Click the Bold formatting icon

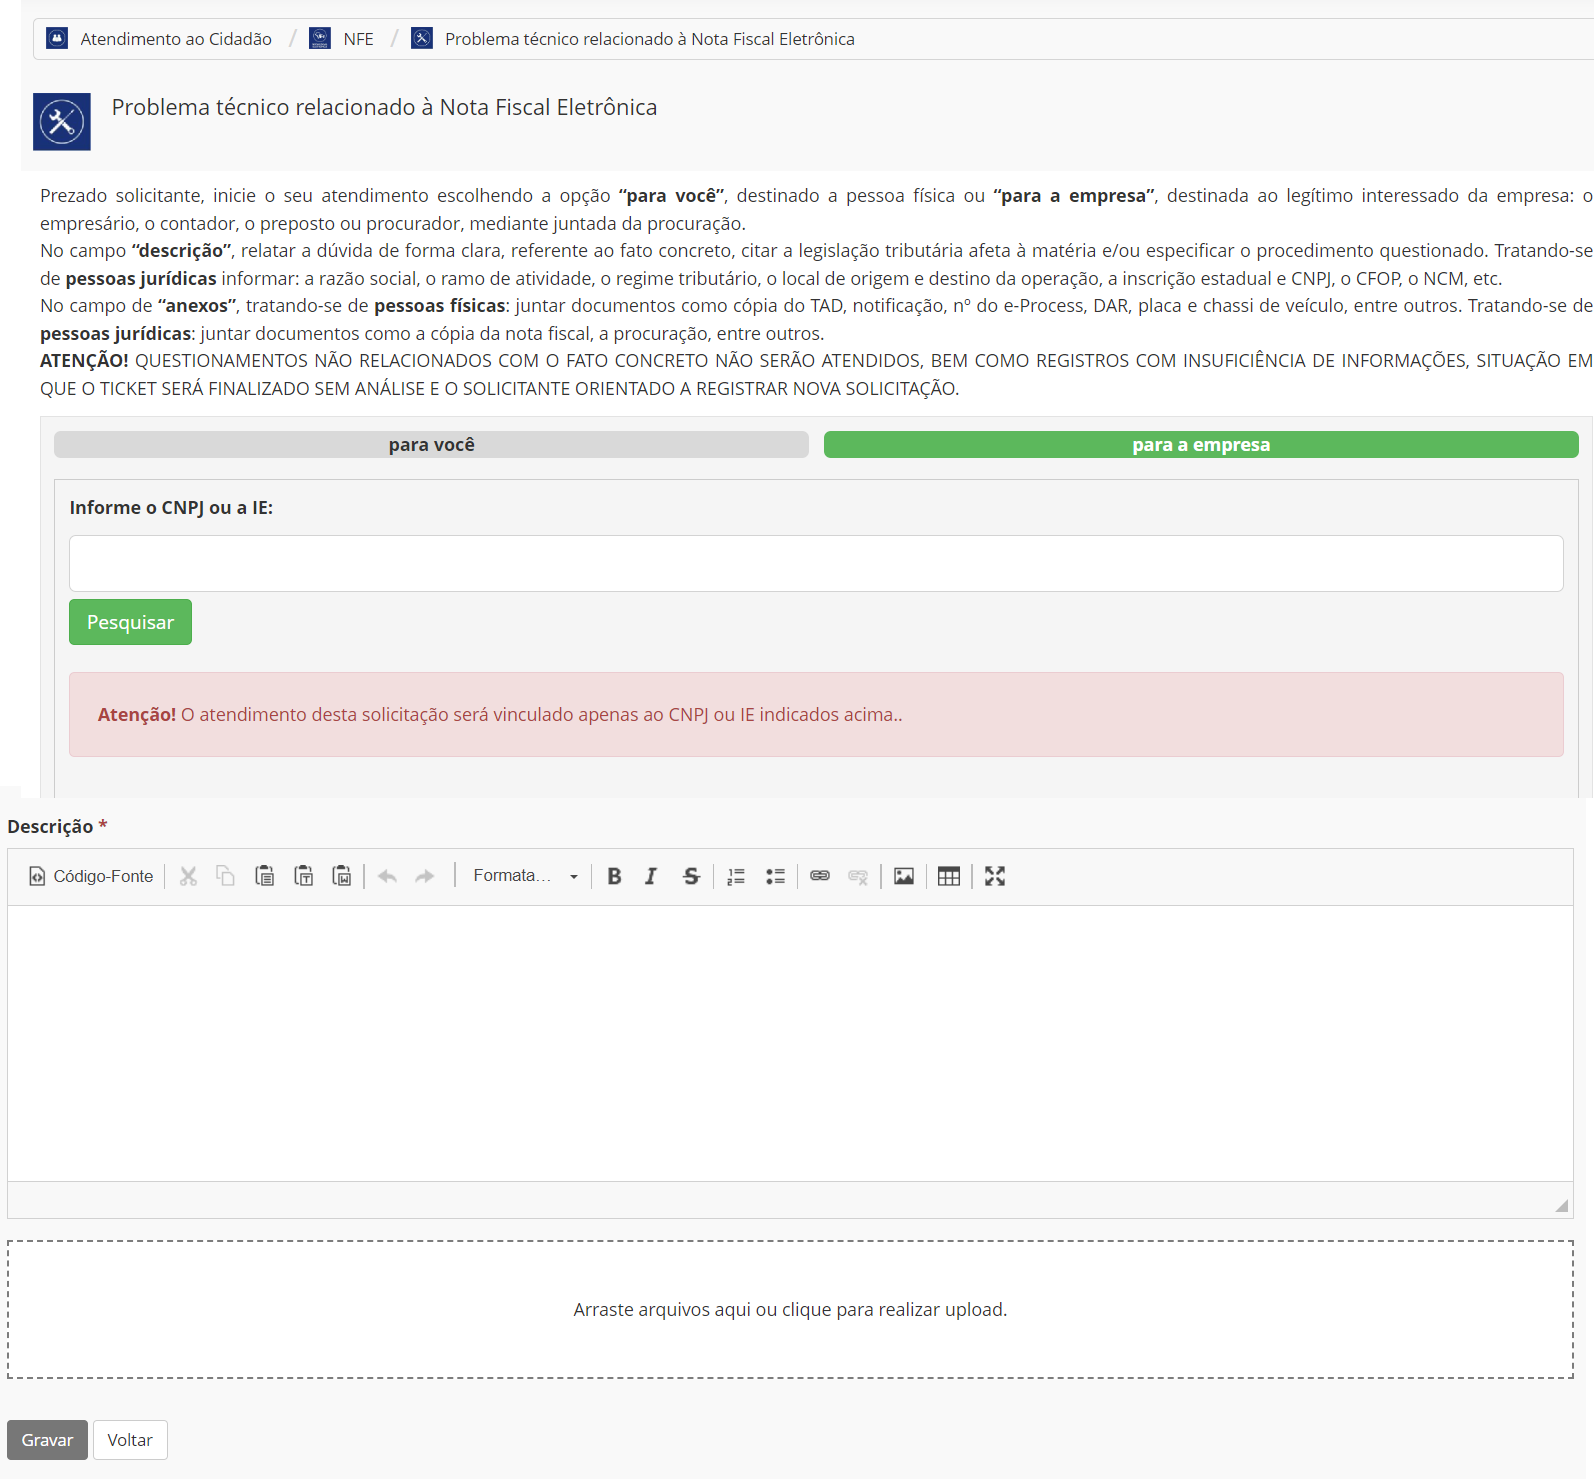click(x=614, y=876)
